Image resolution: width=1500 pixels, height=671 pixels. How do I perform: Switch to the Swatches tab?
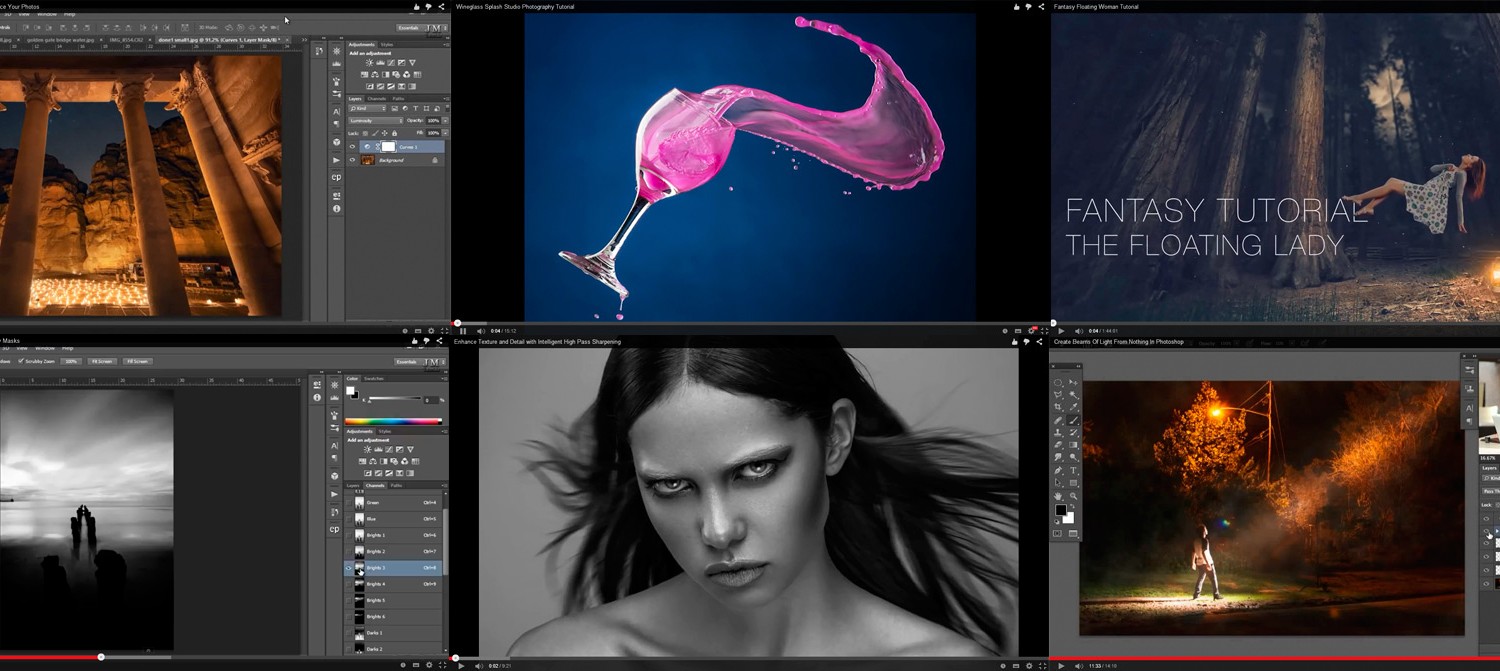pyautogui.click(x=375, y=379)
